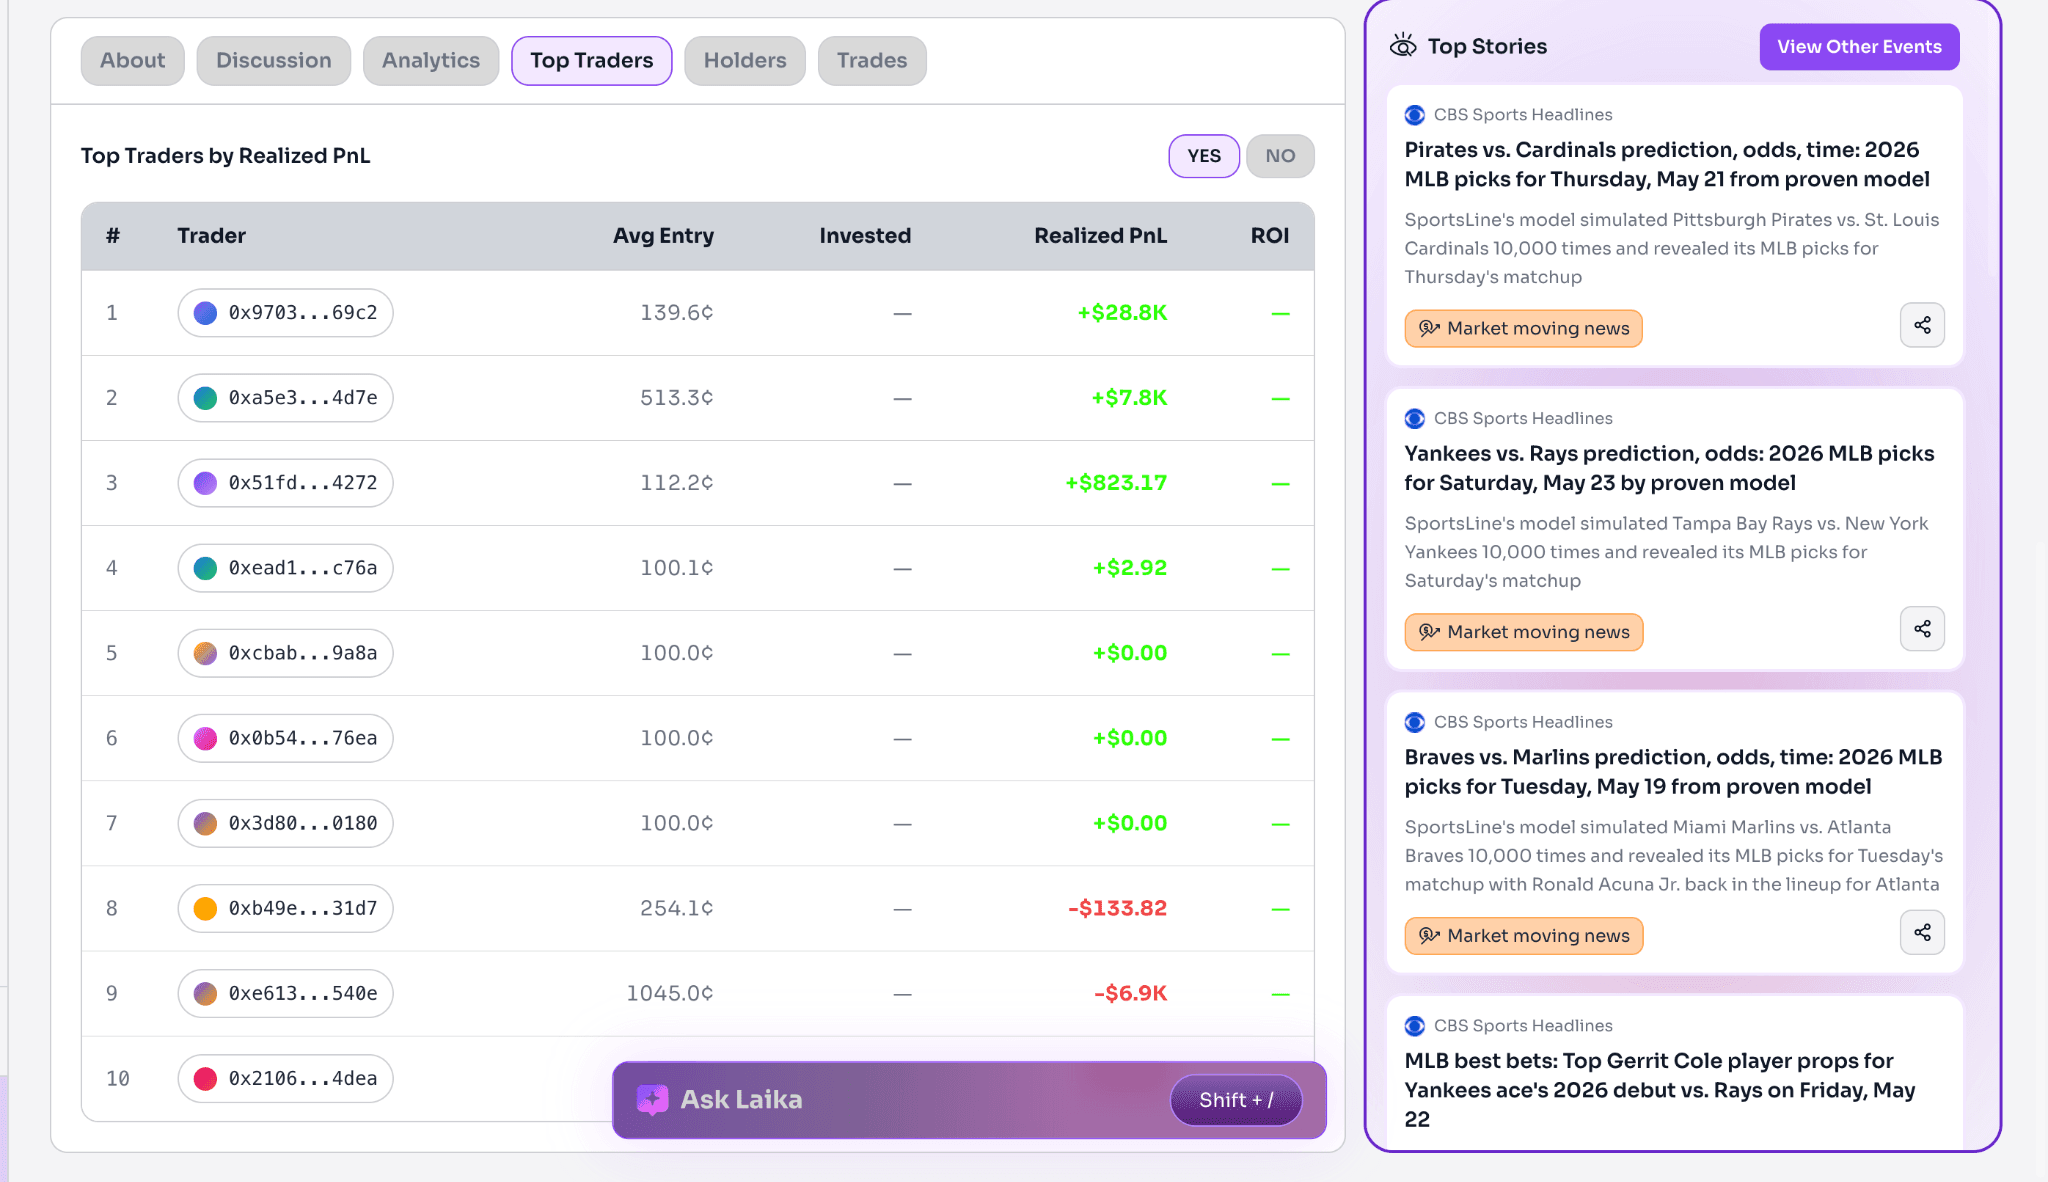The height and width of the screenshot is (1182, 2048).
Task: Click avatar of trader 0xead1...c76a
Action: point(205,568)
